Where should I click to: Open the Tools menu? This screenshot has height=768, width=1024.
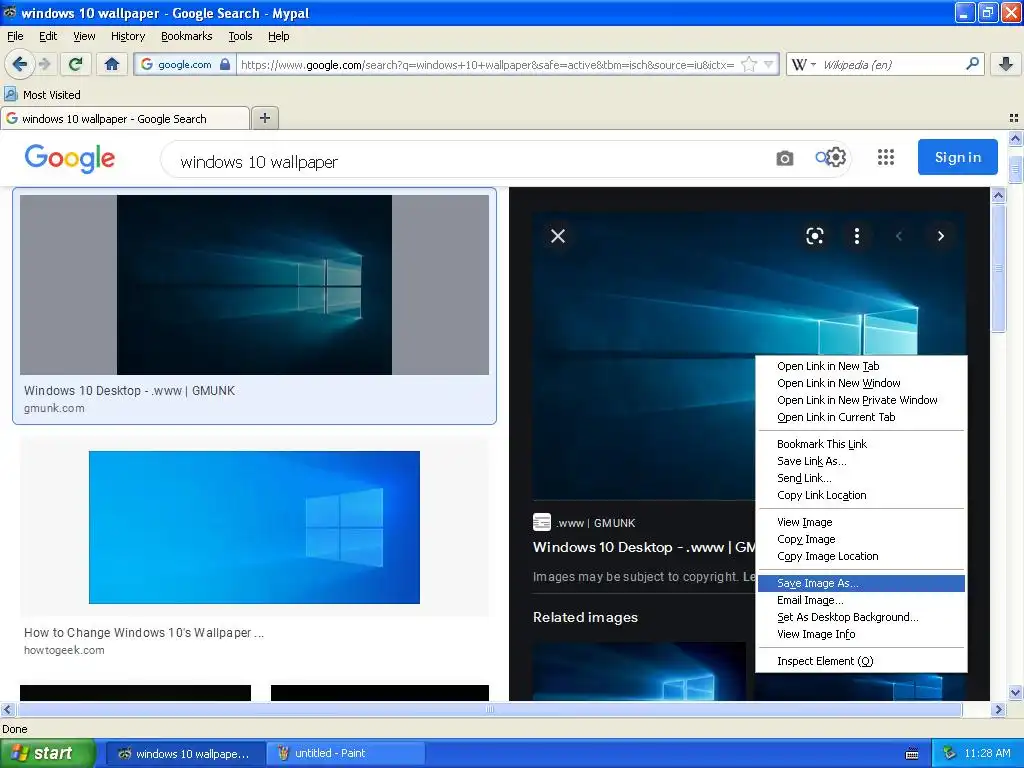click(240, 36)
